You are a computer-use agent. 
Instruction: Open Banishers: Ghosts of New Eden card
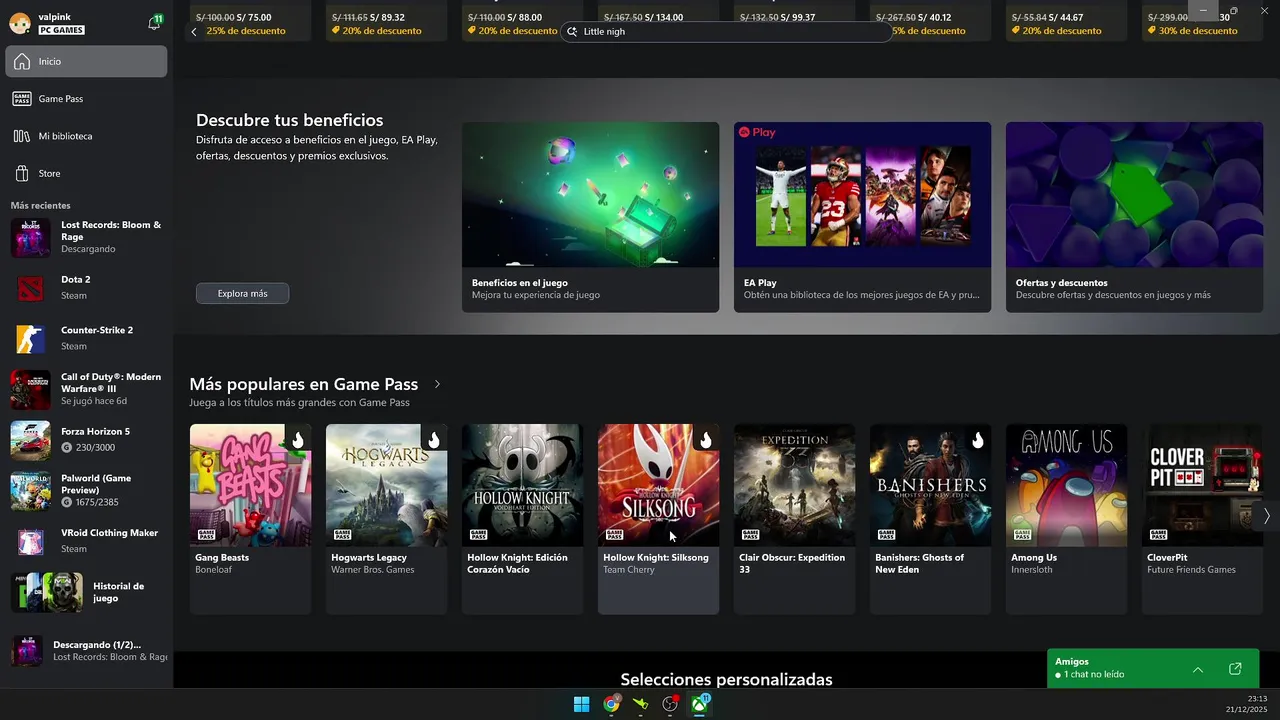[x=930, y=519]
